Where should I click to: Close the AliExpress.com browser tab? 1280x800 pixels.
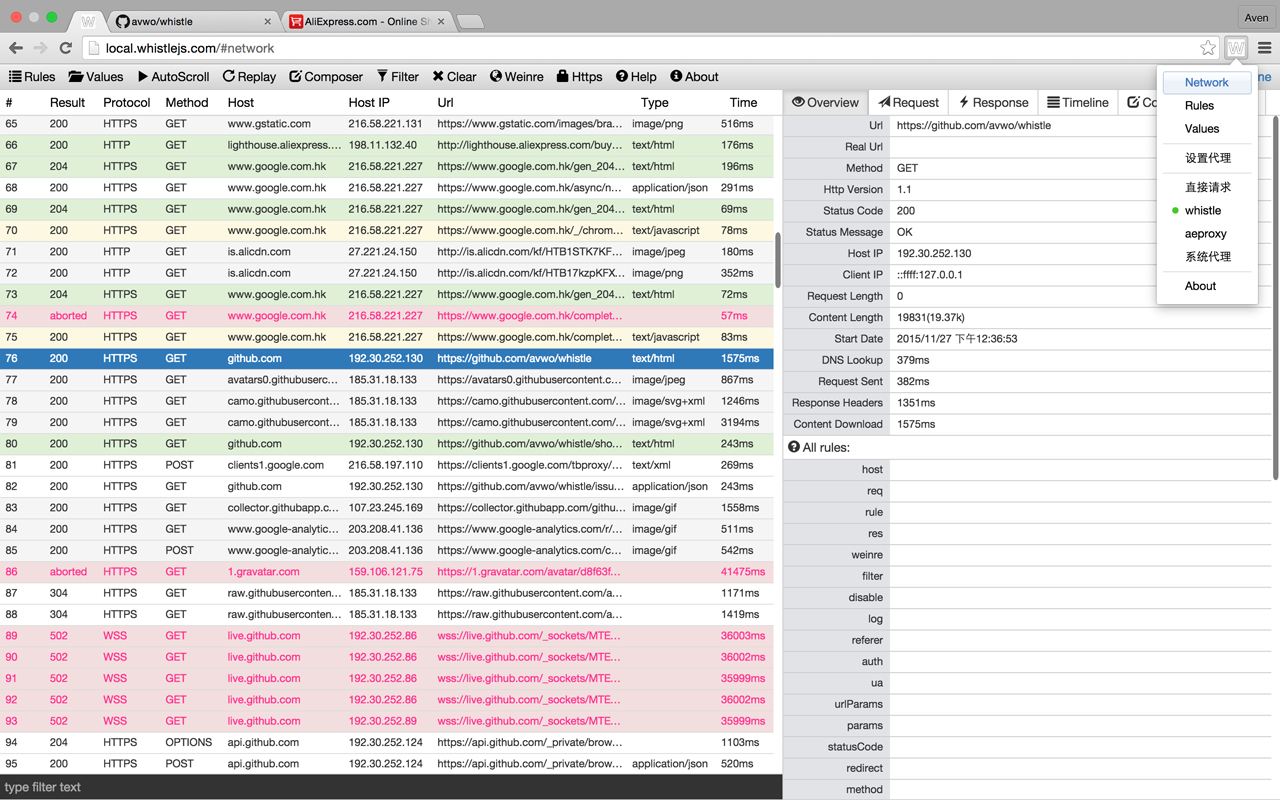[442, 21]
